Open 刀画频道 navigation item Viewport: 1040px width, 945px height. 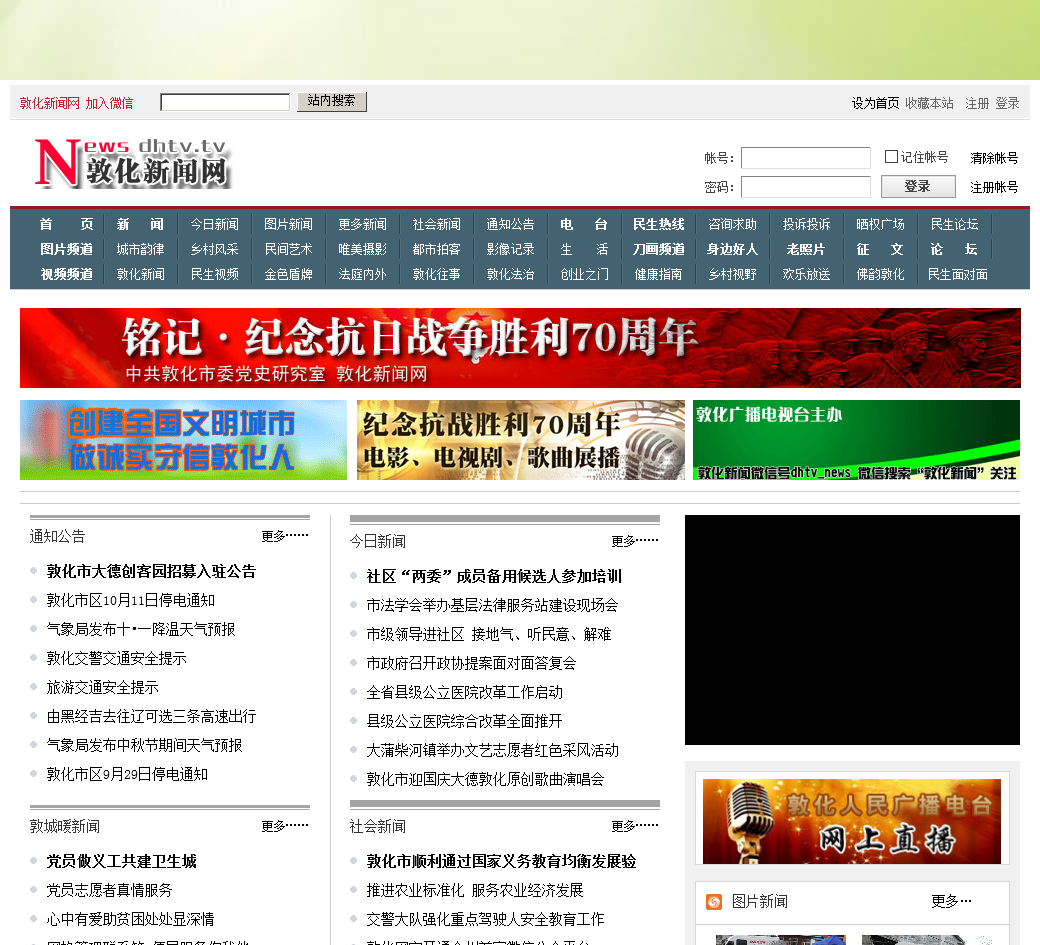point(659,249)
